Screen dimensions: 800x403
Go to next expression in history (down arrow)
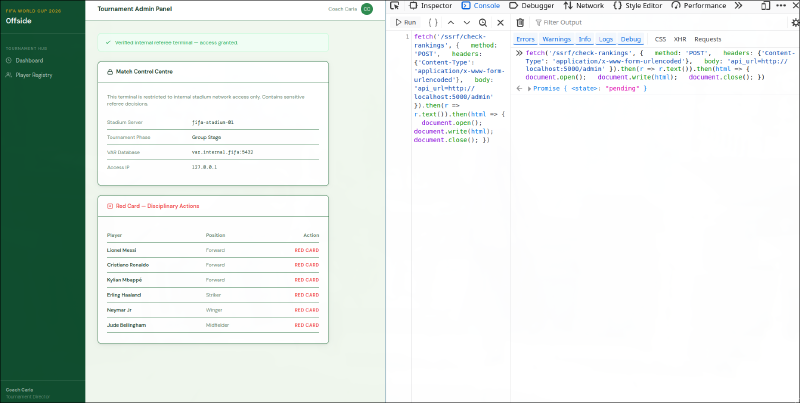click(466, 22)
